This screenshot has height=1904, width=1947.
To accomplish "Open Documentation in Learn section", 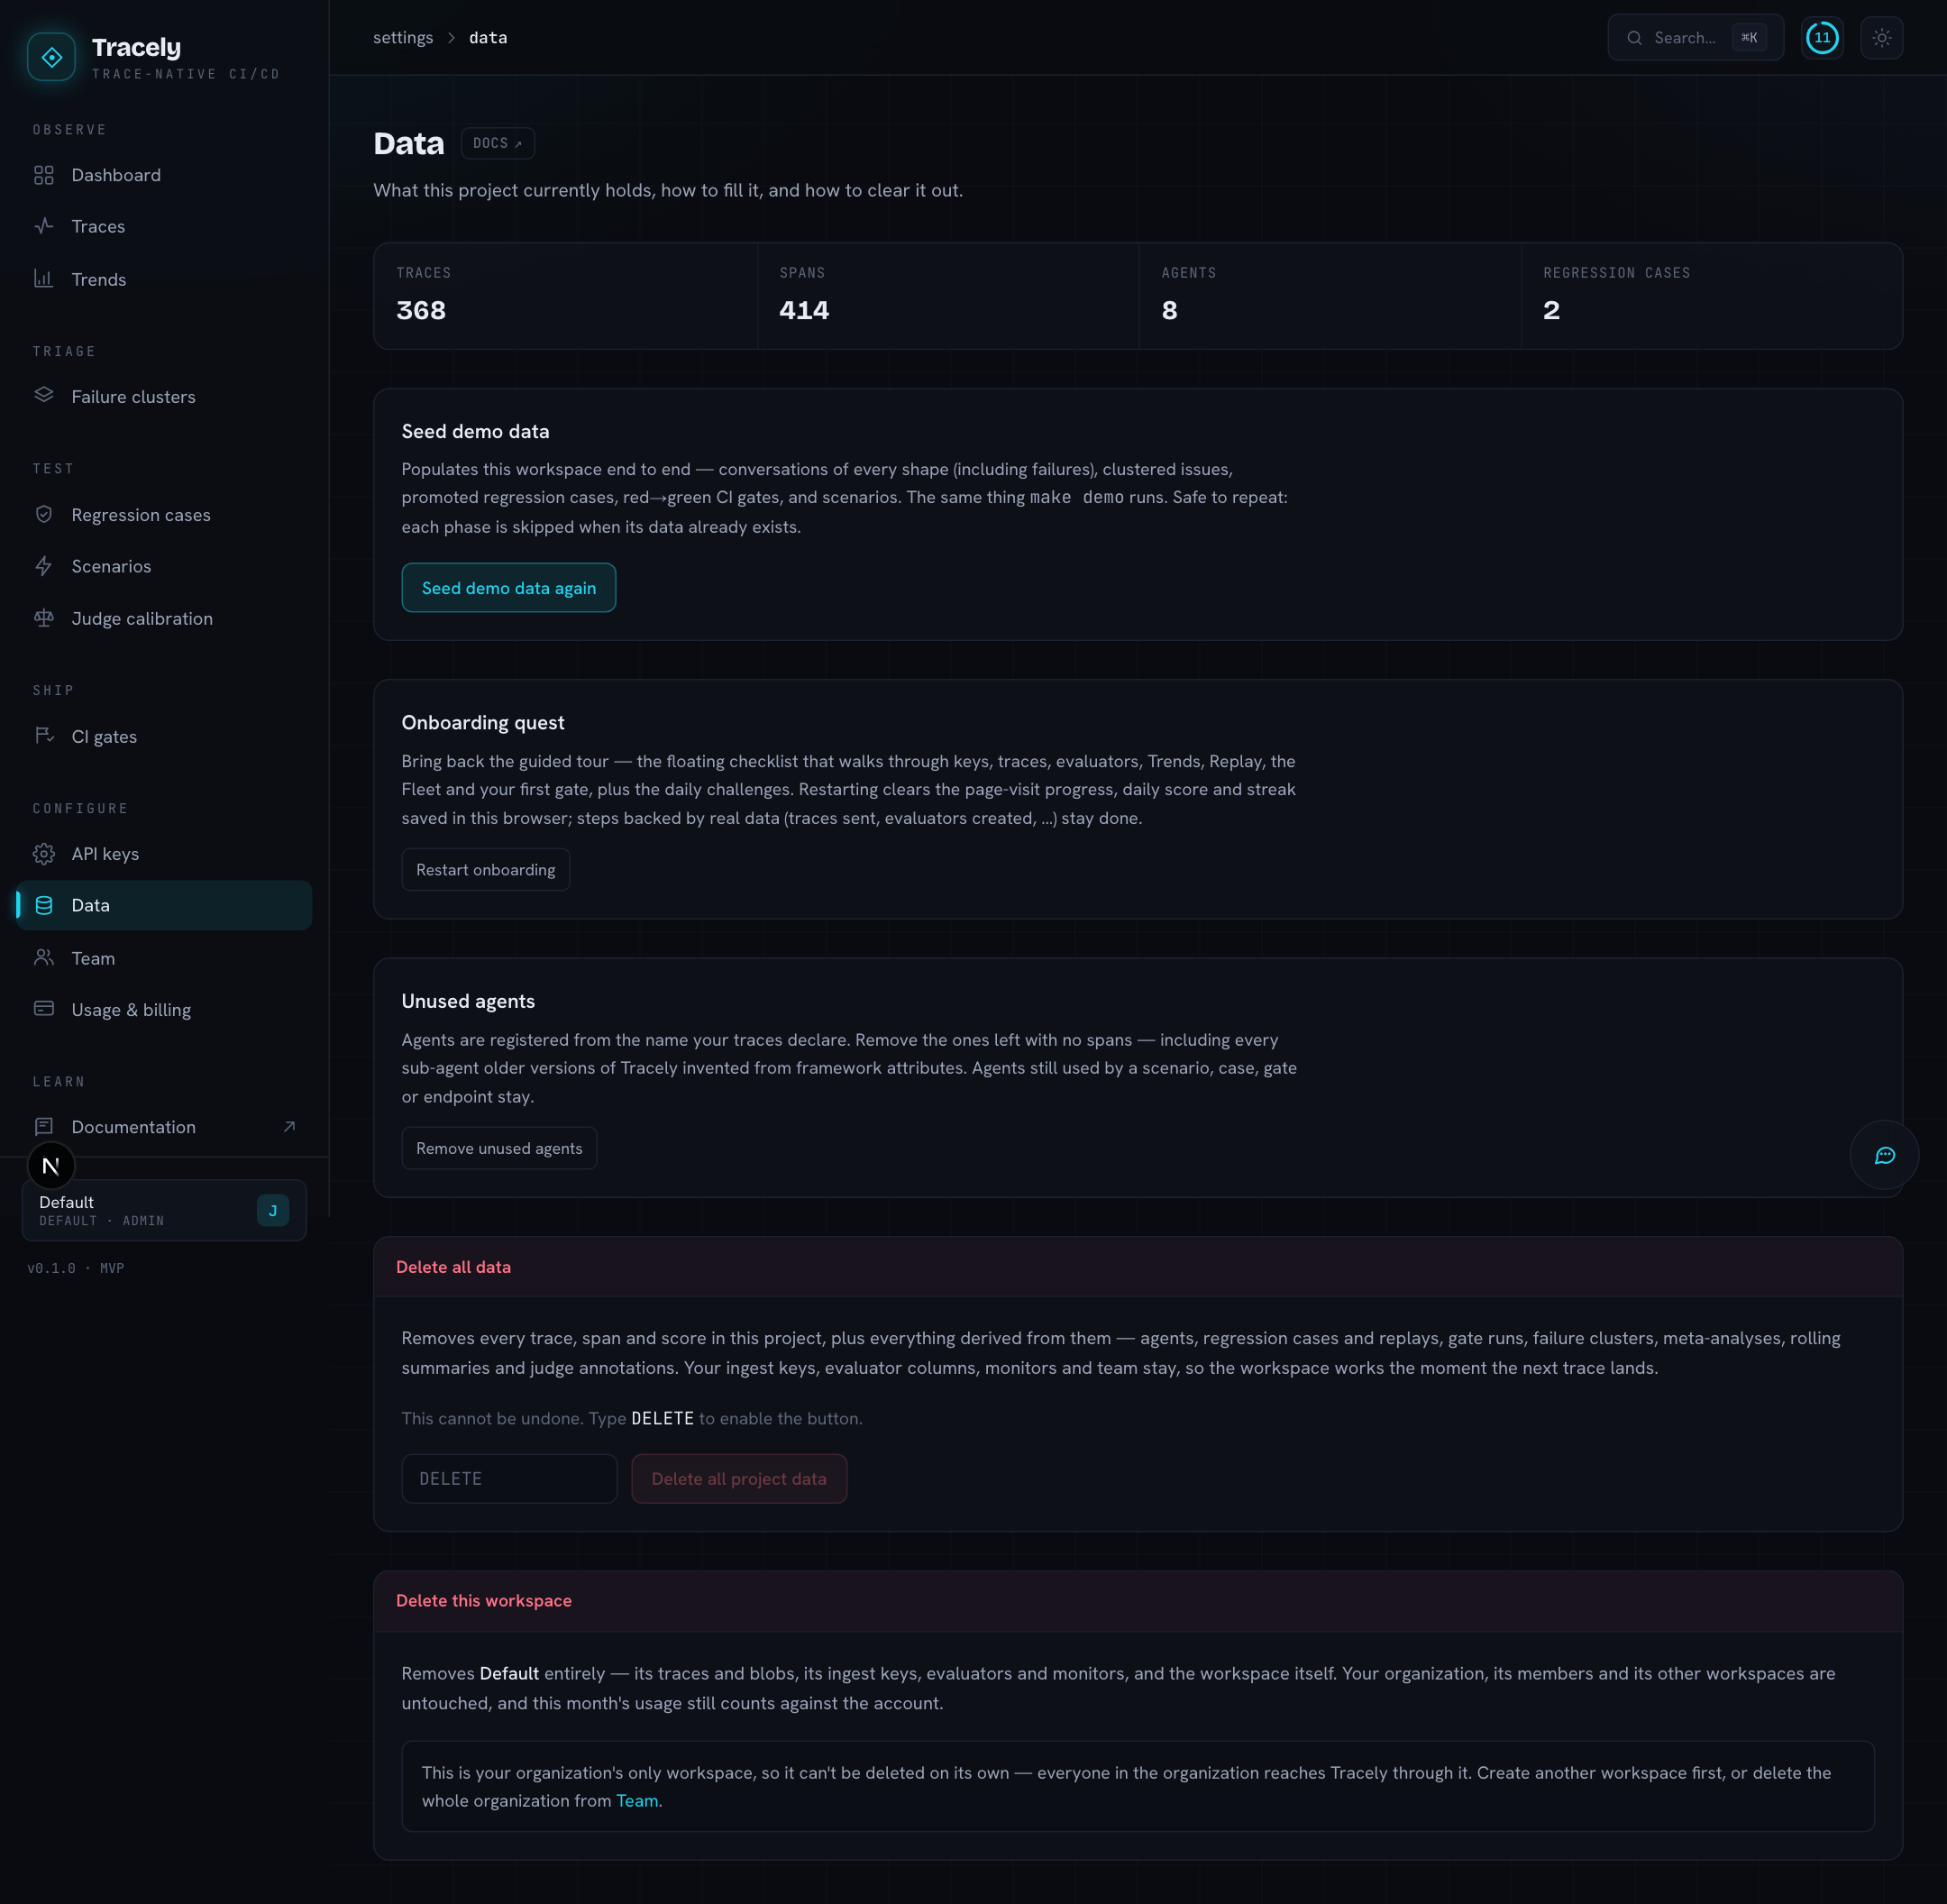I will point(164,1127).
